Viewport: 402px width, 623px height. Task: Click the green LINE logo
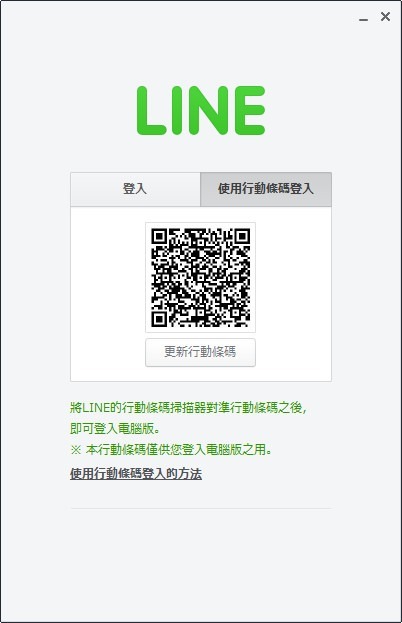pos(201,110)
